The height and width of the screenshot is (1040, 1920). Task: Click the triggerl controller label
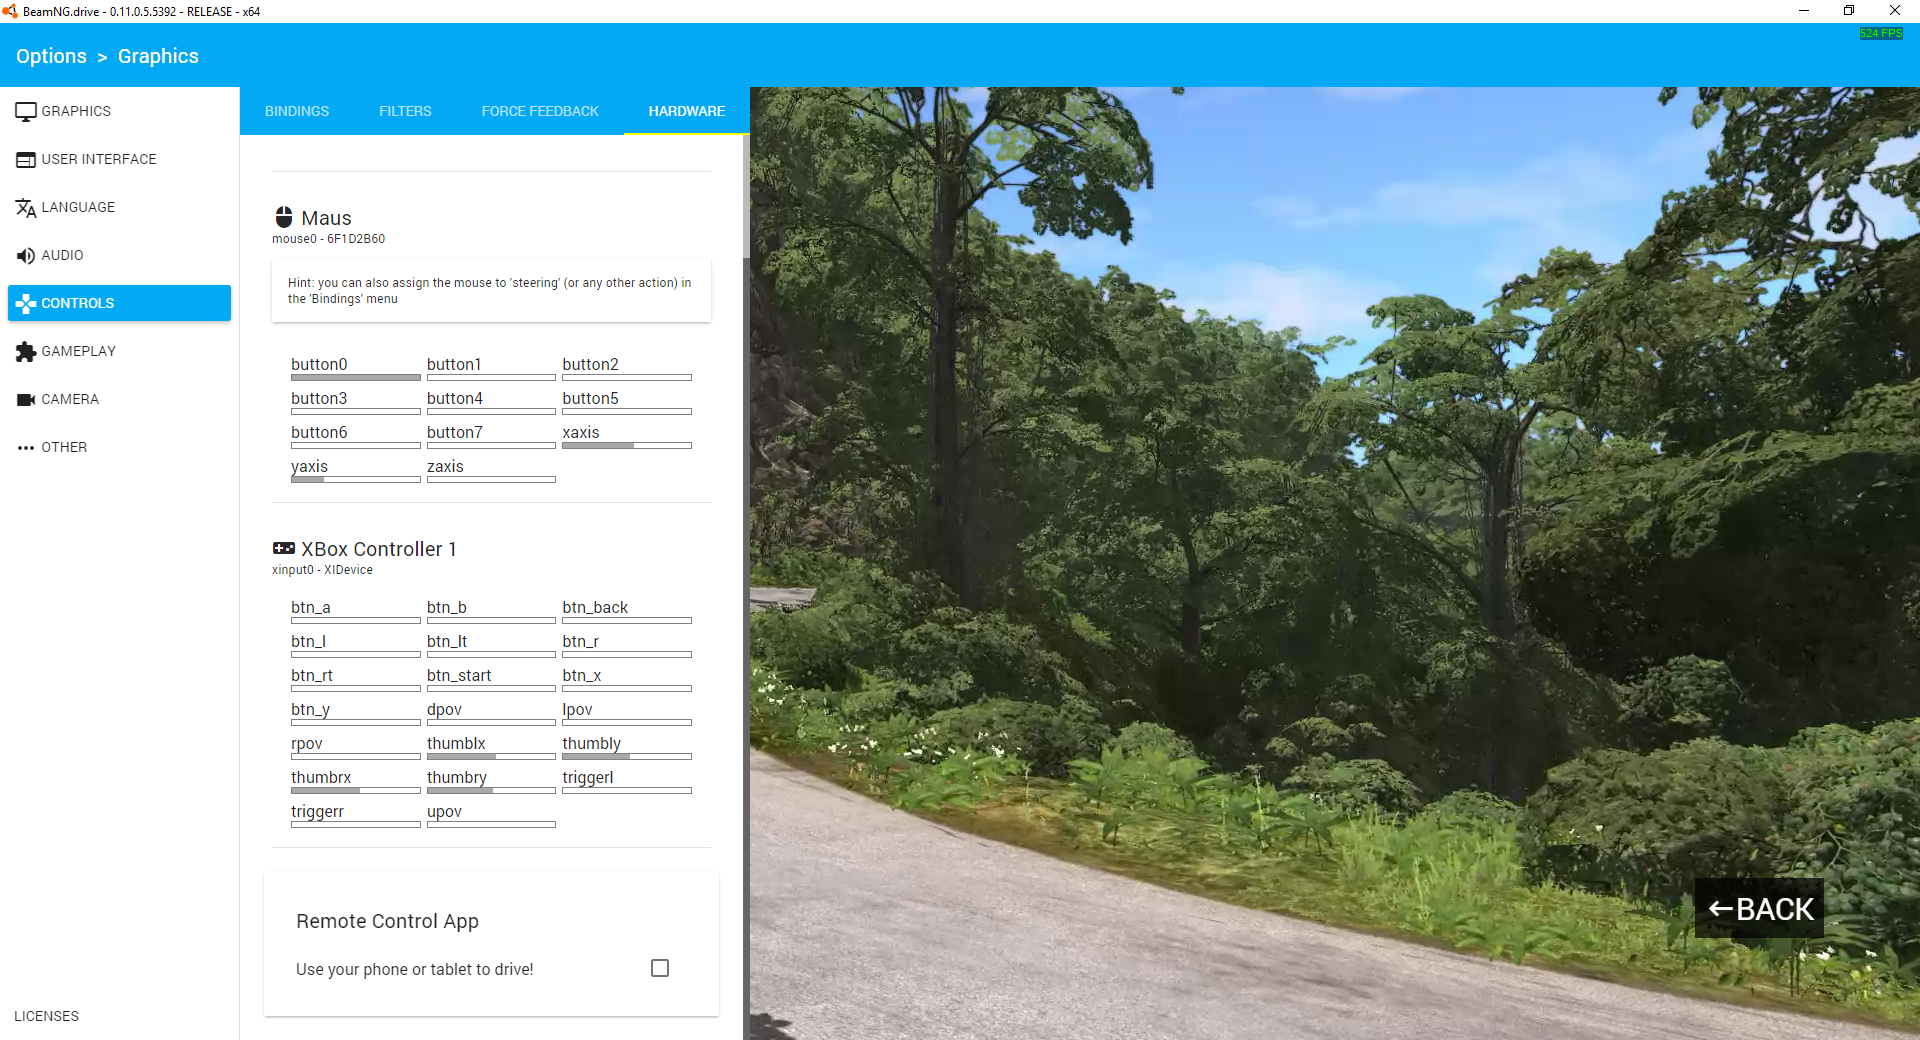coord(588,777)
